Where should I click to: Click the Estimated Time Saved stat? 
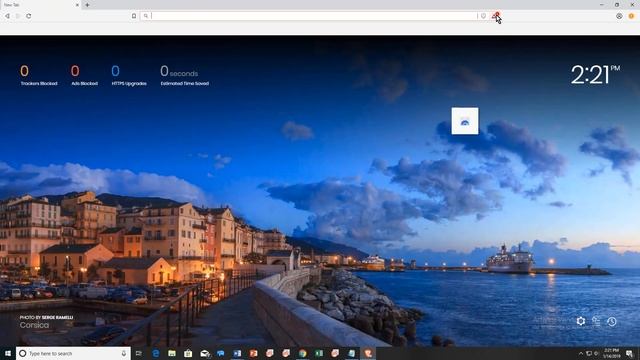pos(184,76)
